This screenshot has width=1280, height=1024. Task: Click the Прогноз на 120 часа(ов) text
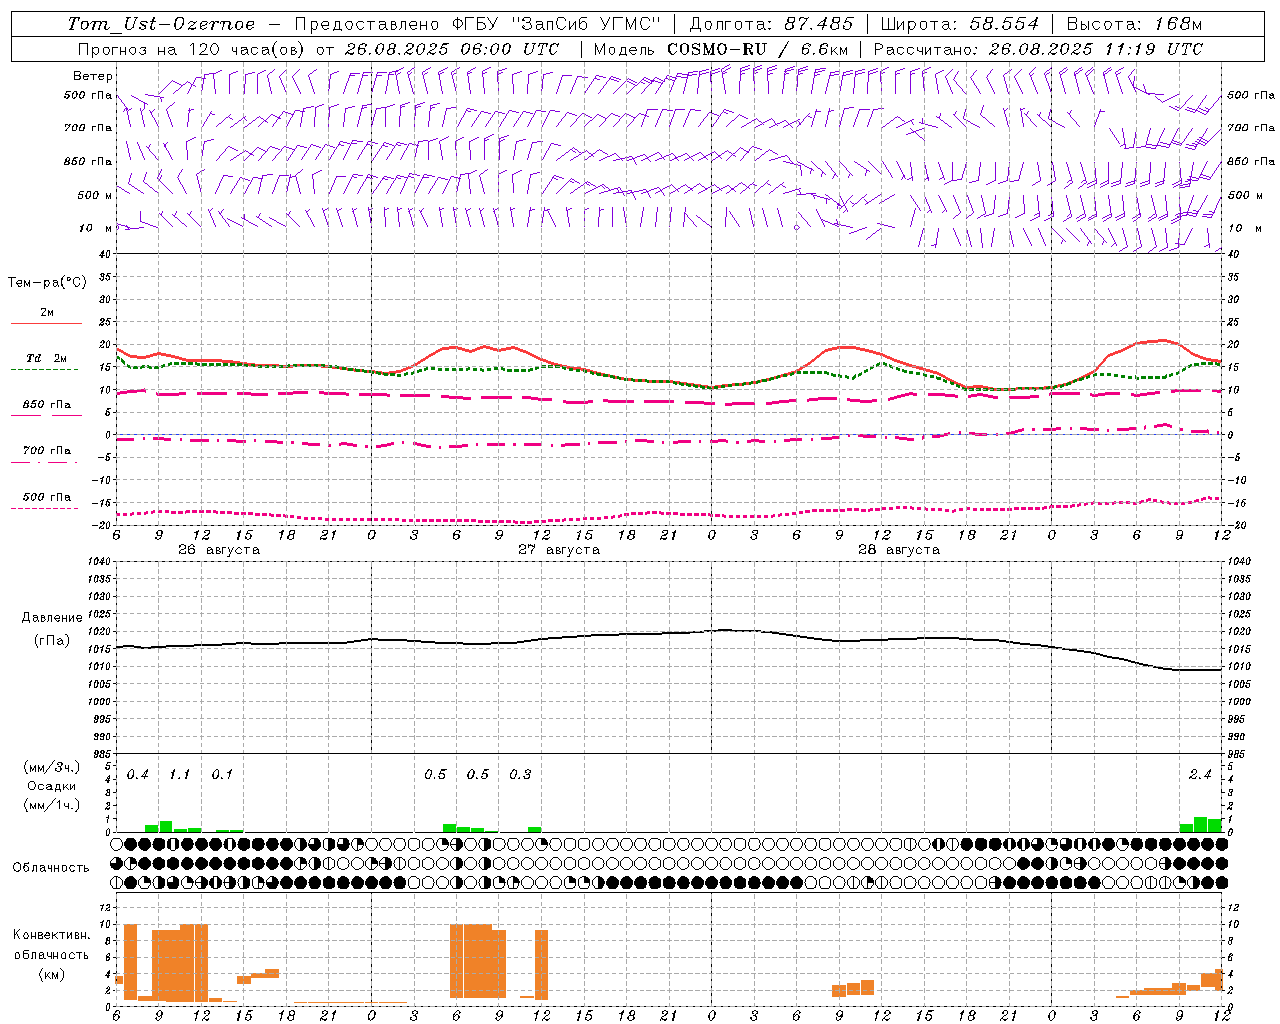(x=190, y=49)
